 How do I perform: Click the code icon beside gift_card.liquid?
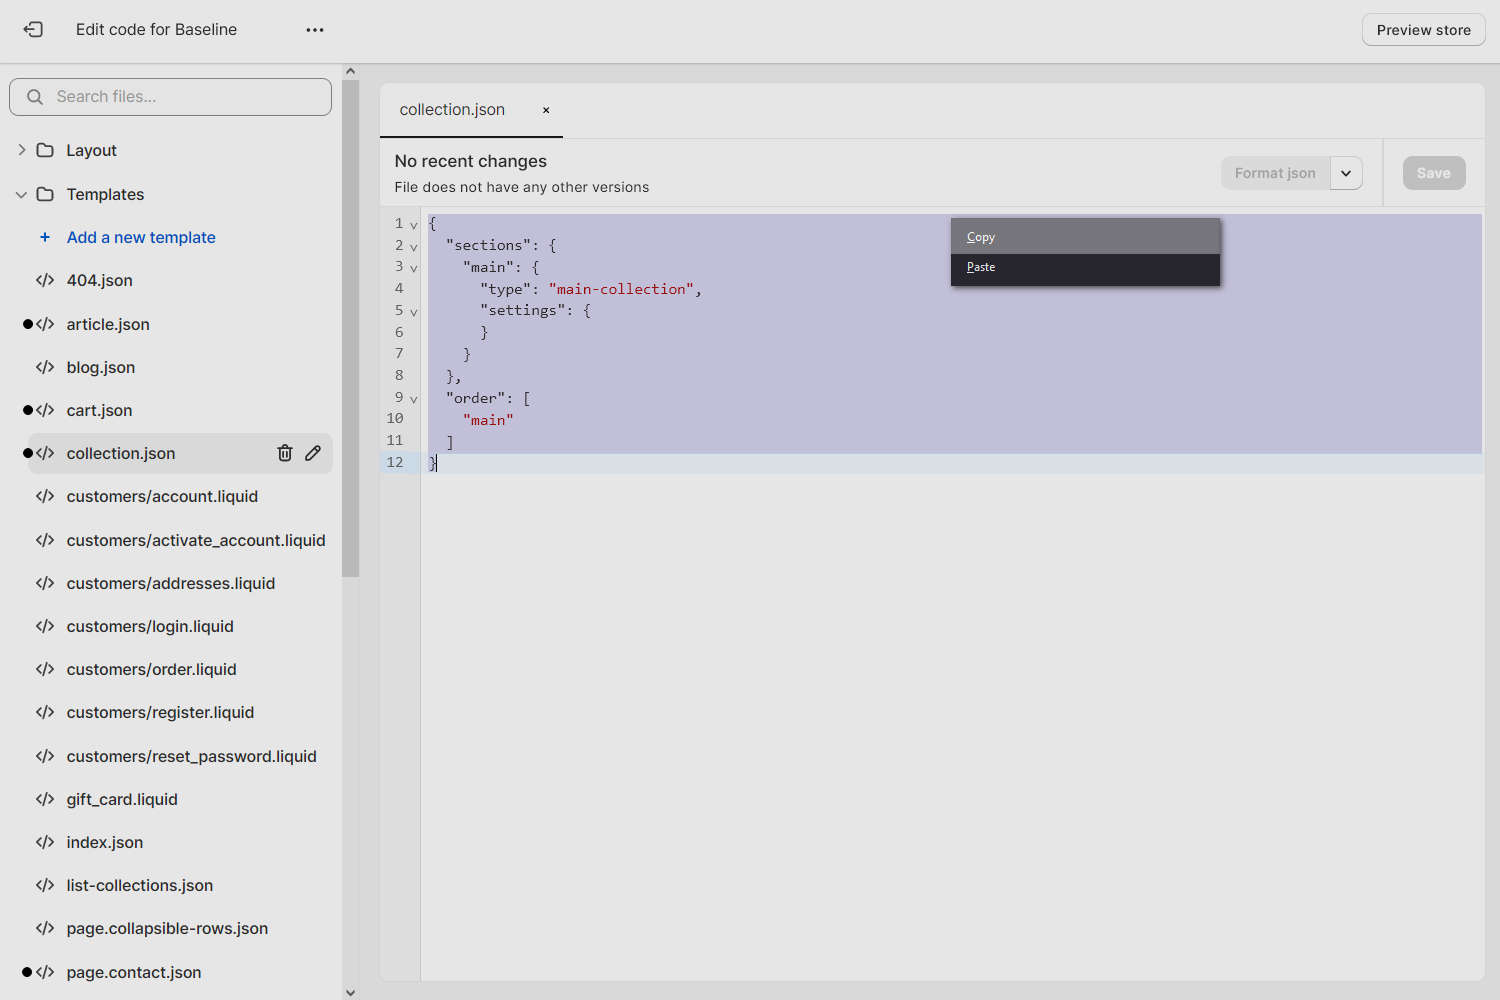tap(45, 799)
